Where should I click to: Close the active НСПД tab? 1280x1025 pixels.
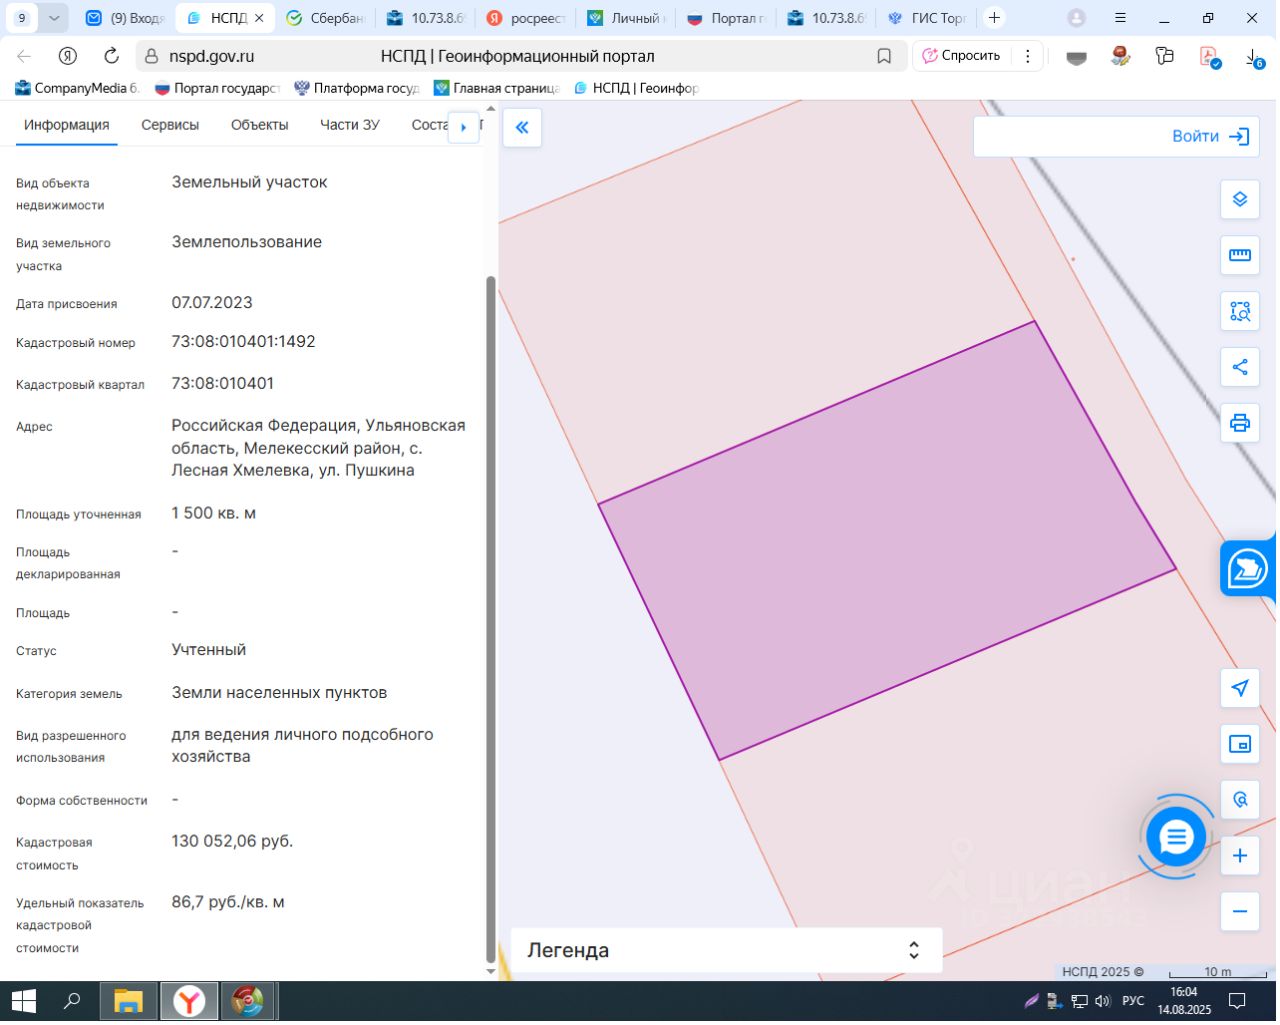point(259,18)
